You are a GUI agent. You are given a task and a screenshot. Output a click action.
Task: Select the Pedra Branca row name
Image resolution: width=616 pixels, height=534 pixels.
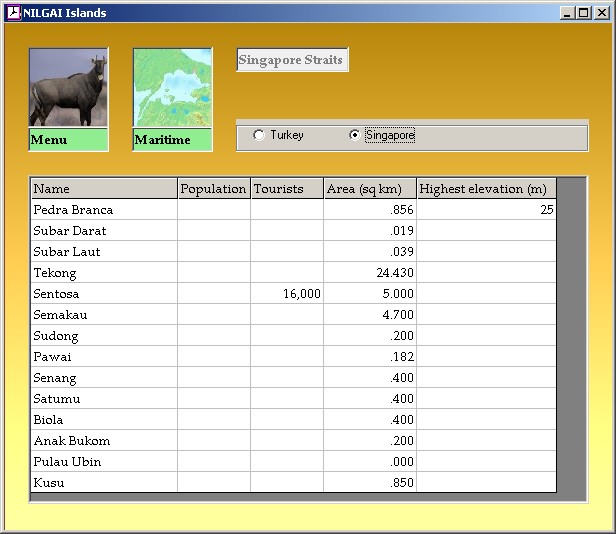tap(104, 210)
